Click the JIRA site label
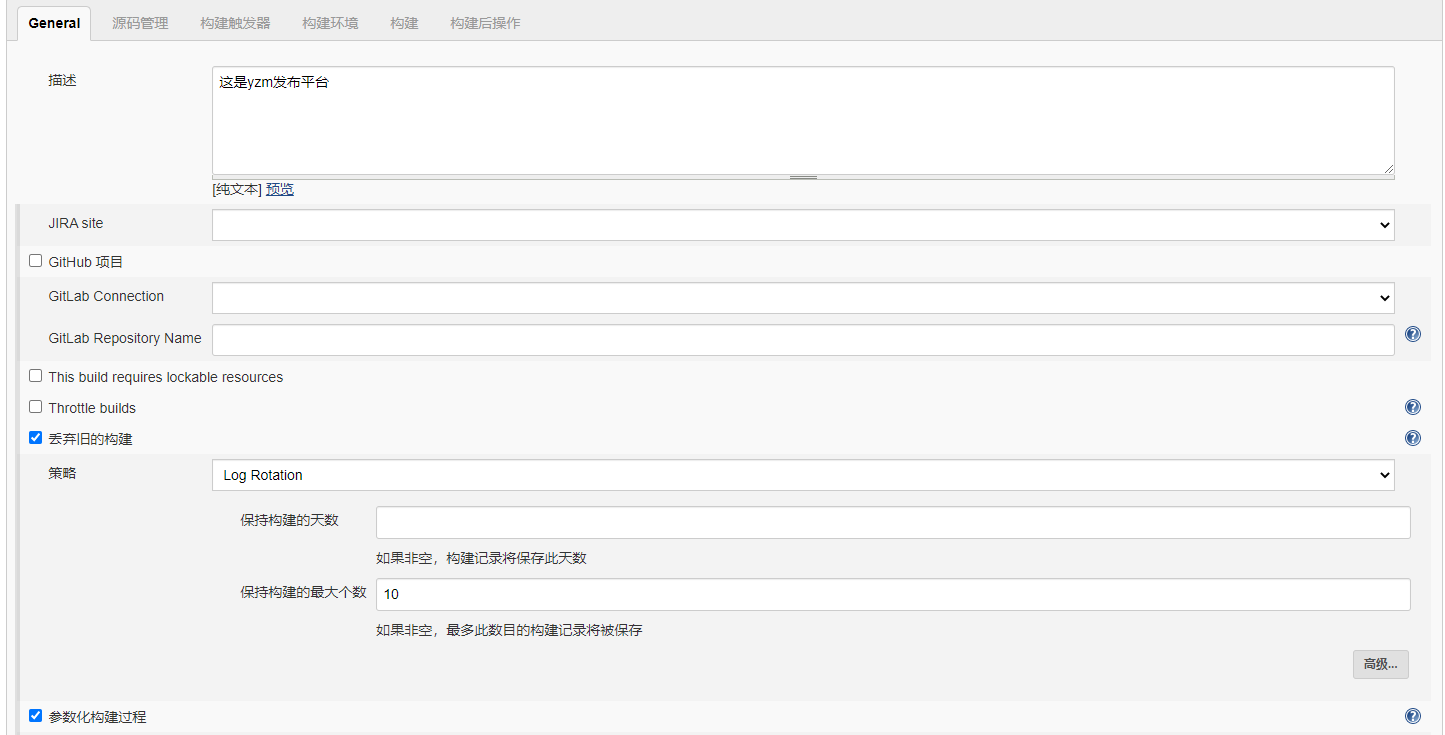Image resolution: width=1445 pixels, height=735 pixels. 76,223
